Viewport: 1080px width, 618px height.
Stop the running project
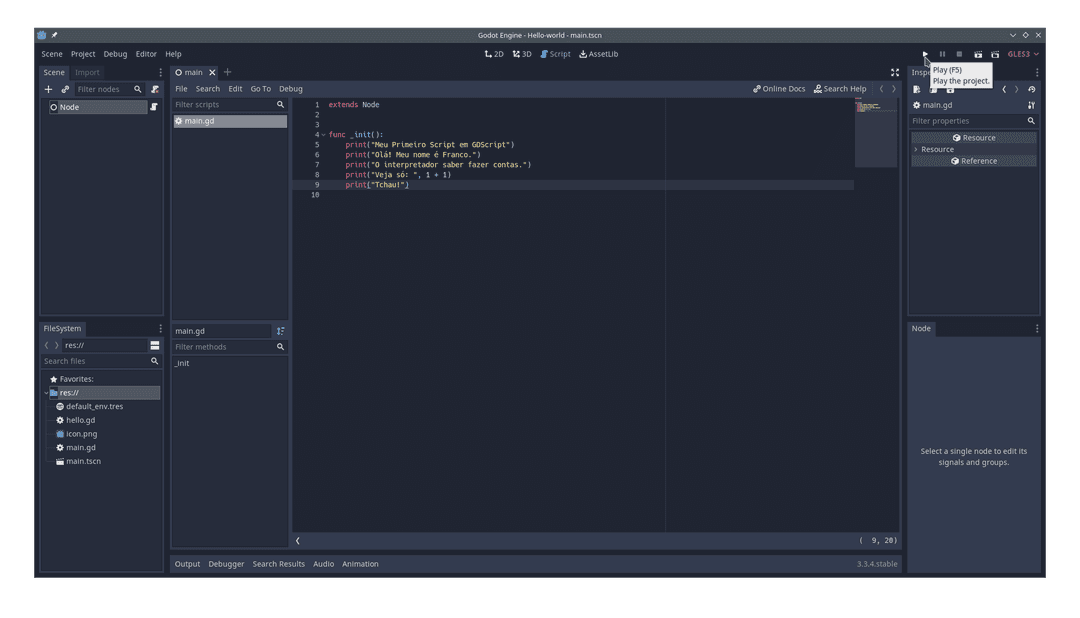[959, 54]
